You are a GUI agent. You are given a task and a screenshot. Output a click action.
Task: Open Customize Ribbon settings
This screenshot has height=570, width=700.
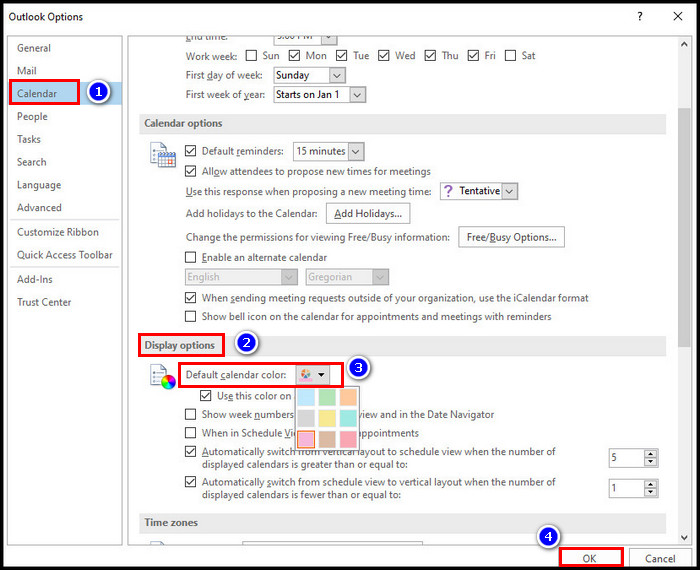click(x=58, y=232)
